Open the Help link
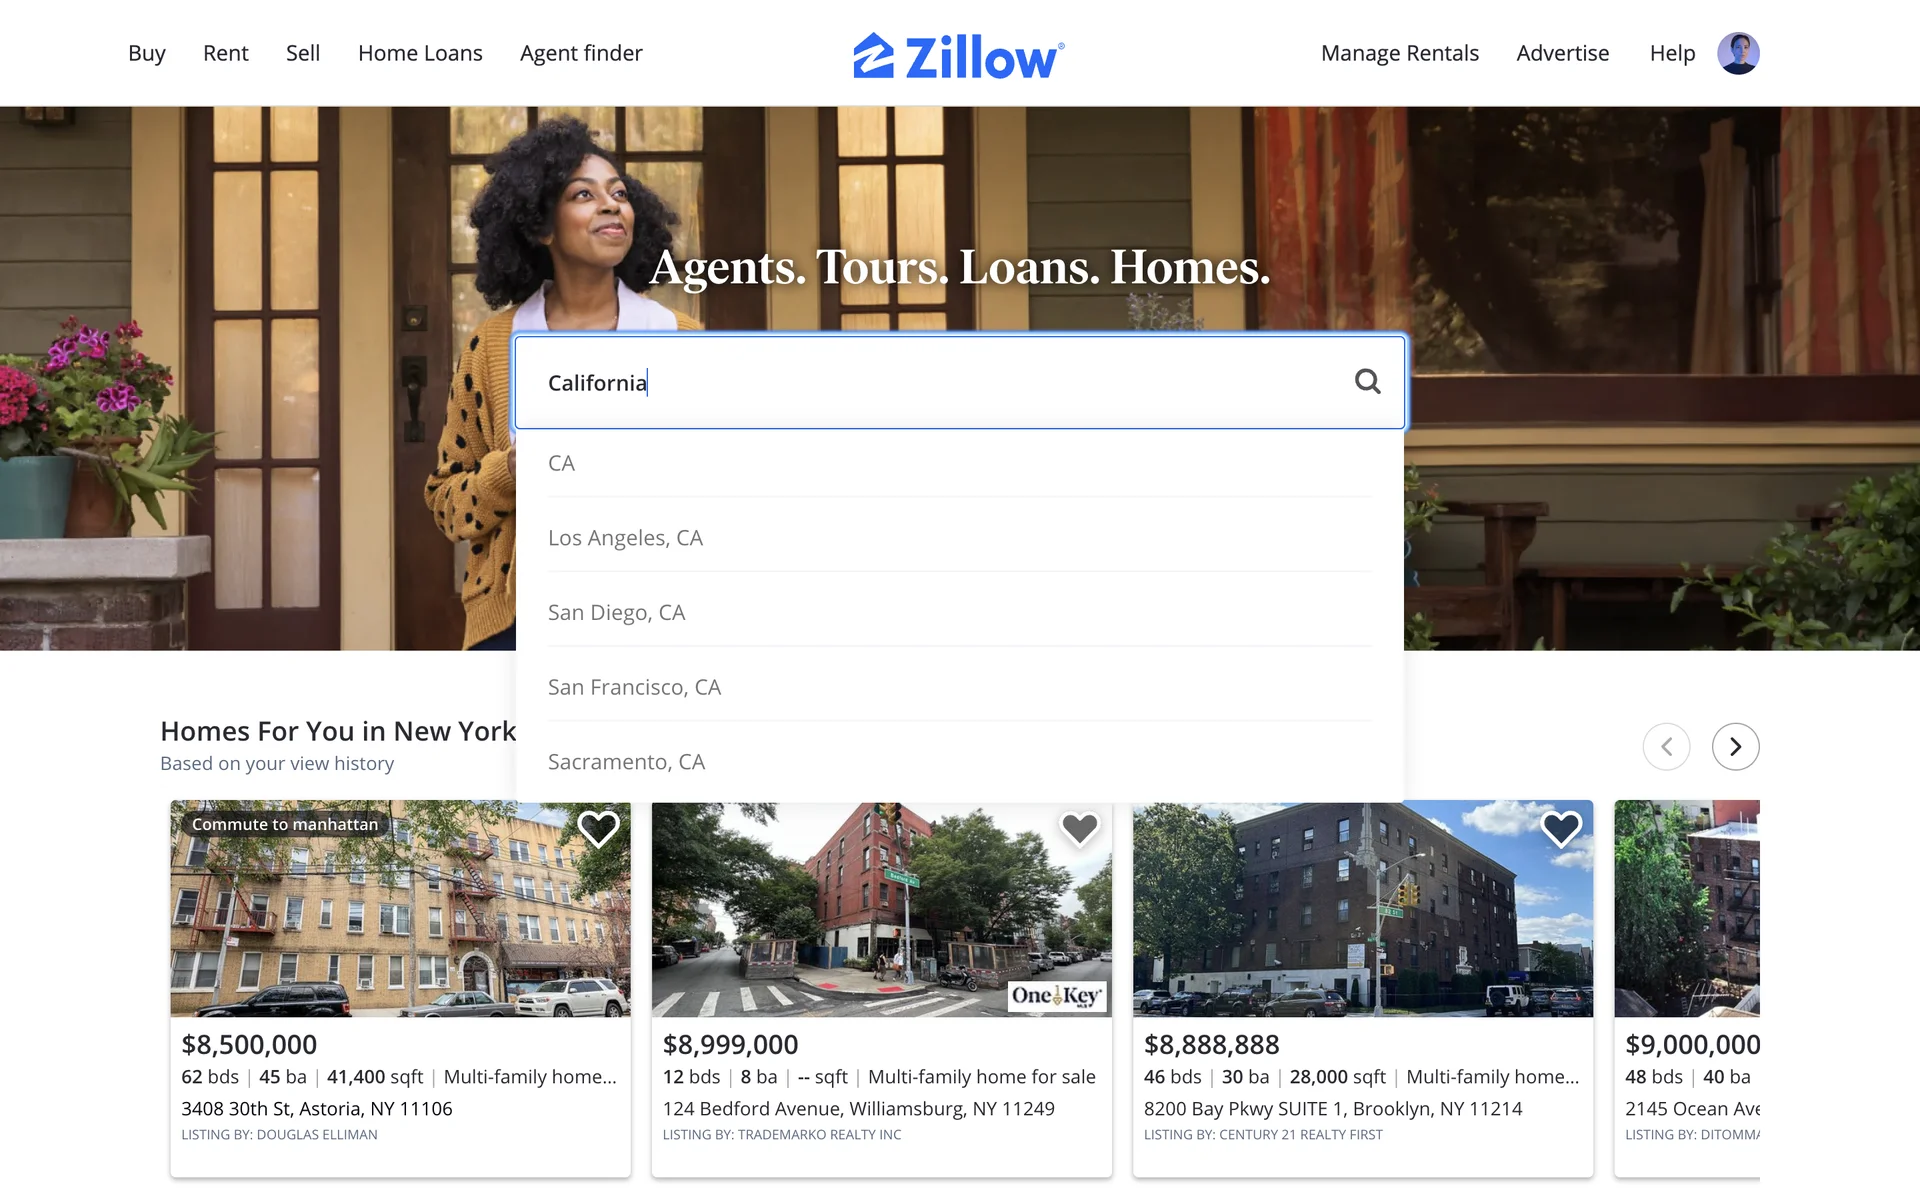Screen dimensions: 1920x1200 (1672, 53)
